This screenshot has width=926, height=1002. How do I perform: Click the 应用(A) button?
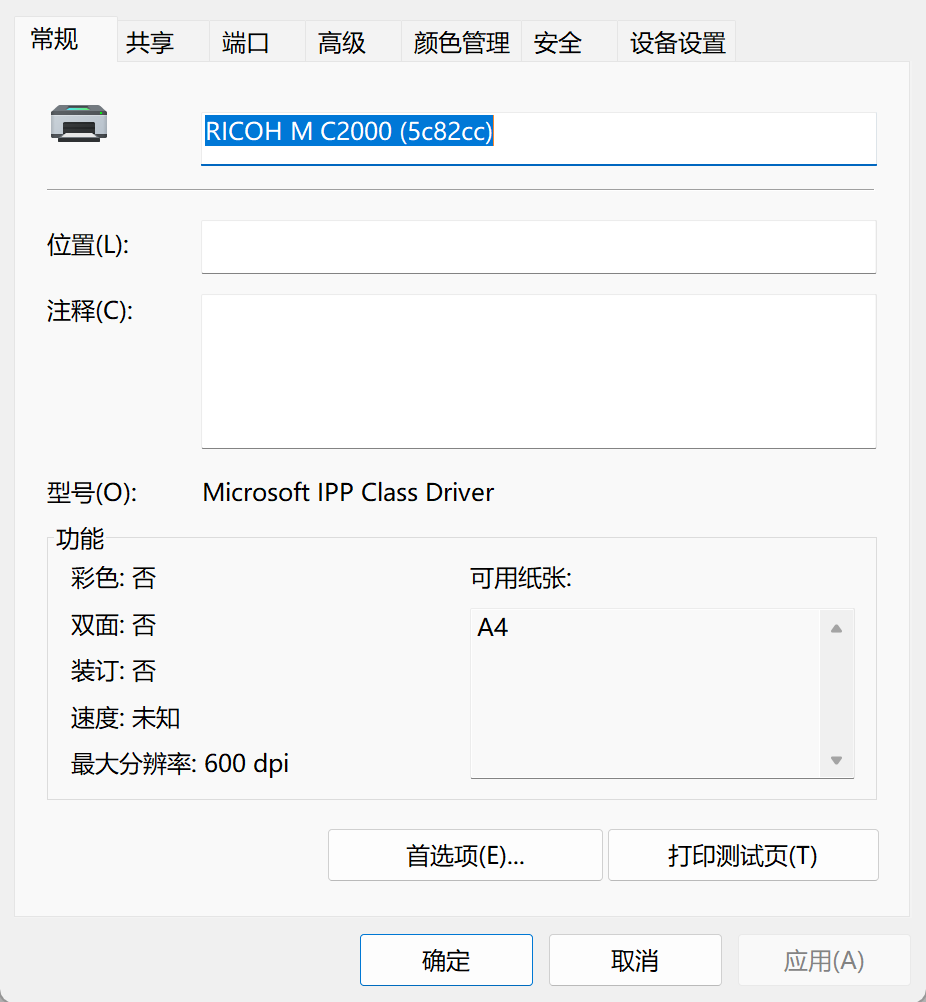coord(824,960)
